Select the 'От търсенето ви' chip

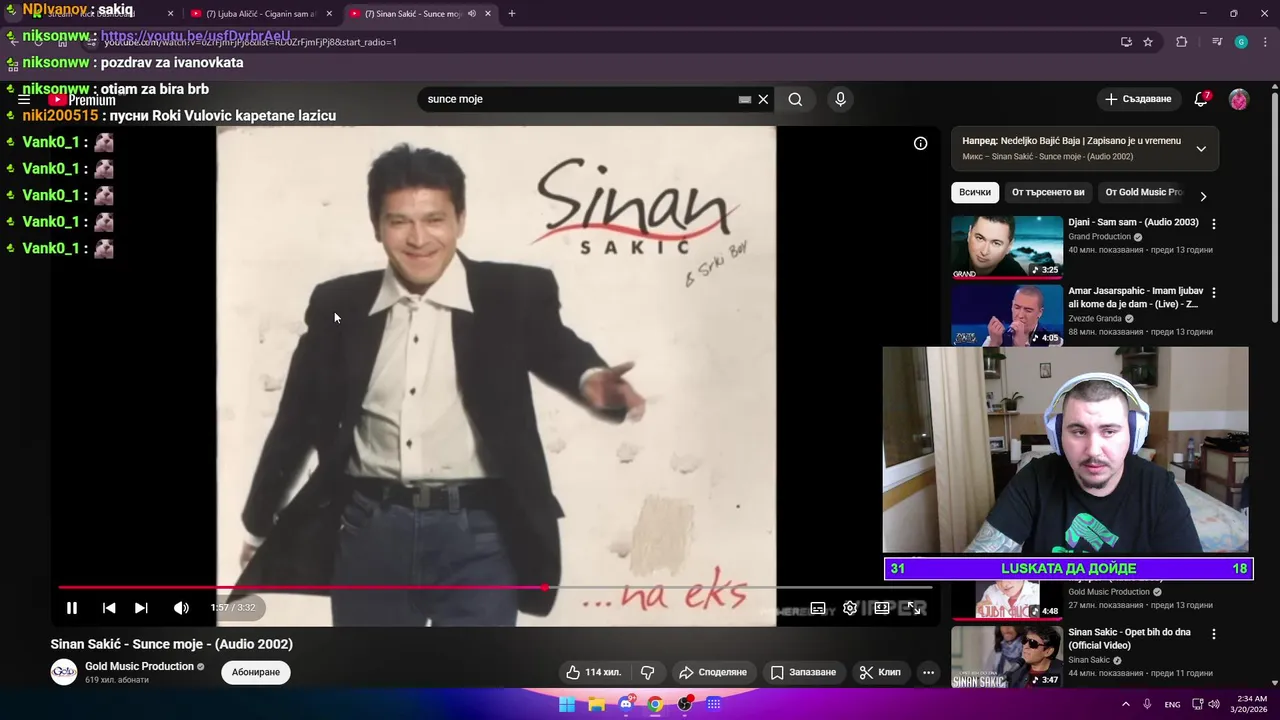1048,192
